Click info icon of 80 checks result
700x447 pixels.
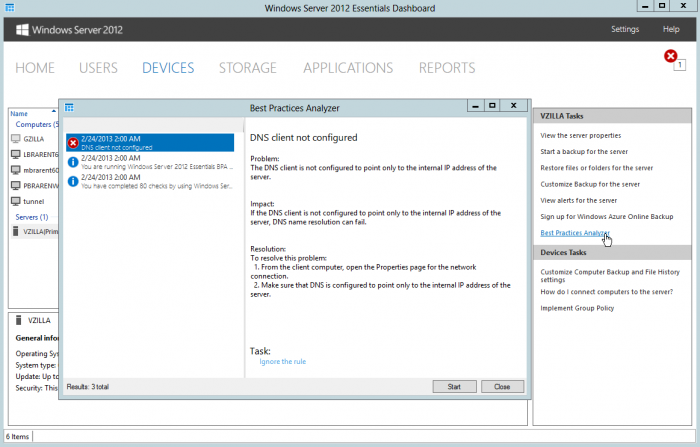(x=73, y=181)
